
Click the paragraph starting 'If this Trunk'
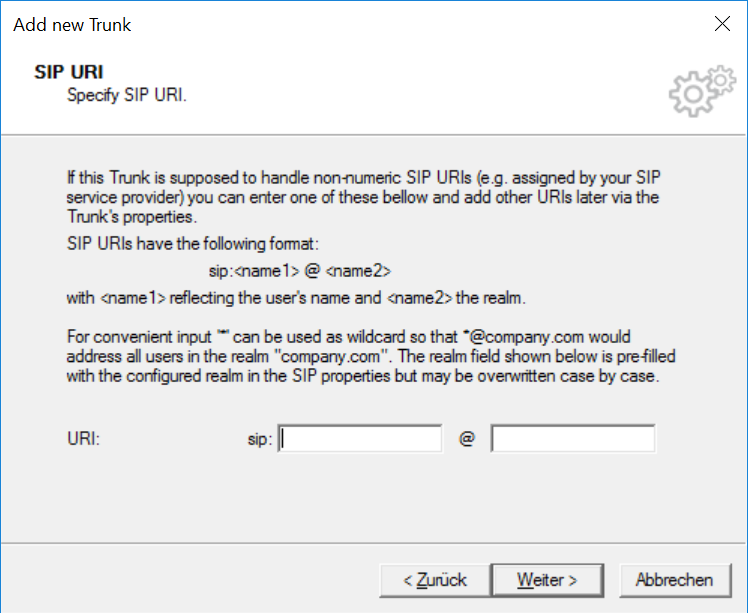click(364, 197)
